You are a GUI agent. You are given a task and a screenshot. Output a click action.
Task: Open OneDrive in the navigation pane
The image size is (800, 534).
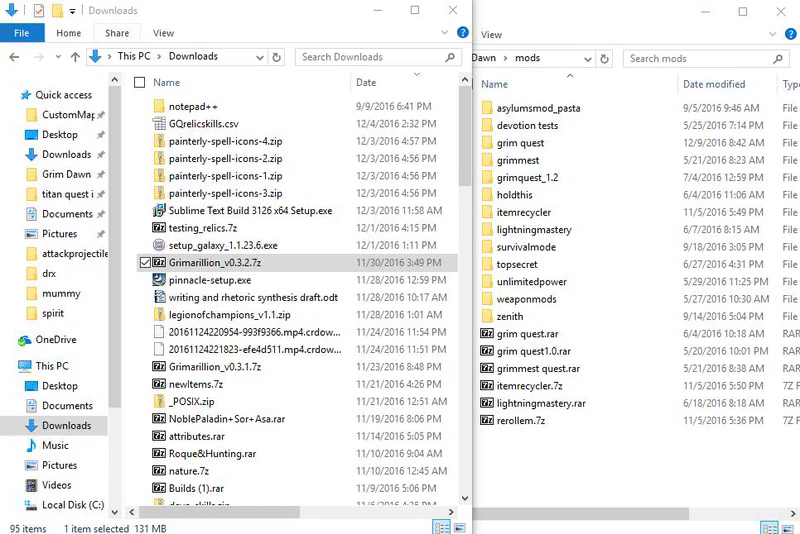(x=47, y=340)
